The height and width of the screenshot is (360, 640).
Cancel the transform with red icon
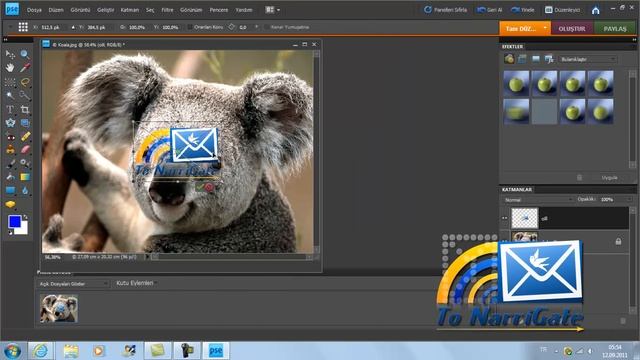pyautogui.click(x=209, y=187)
